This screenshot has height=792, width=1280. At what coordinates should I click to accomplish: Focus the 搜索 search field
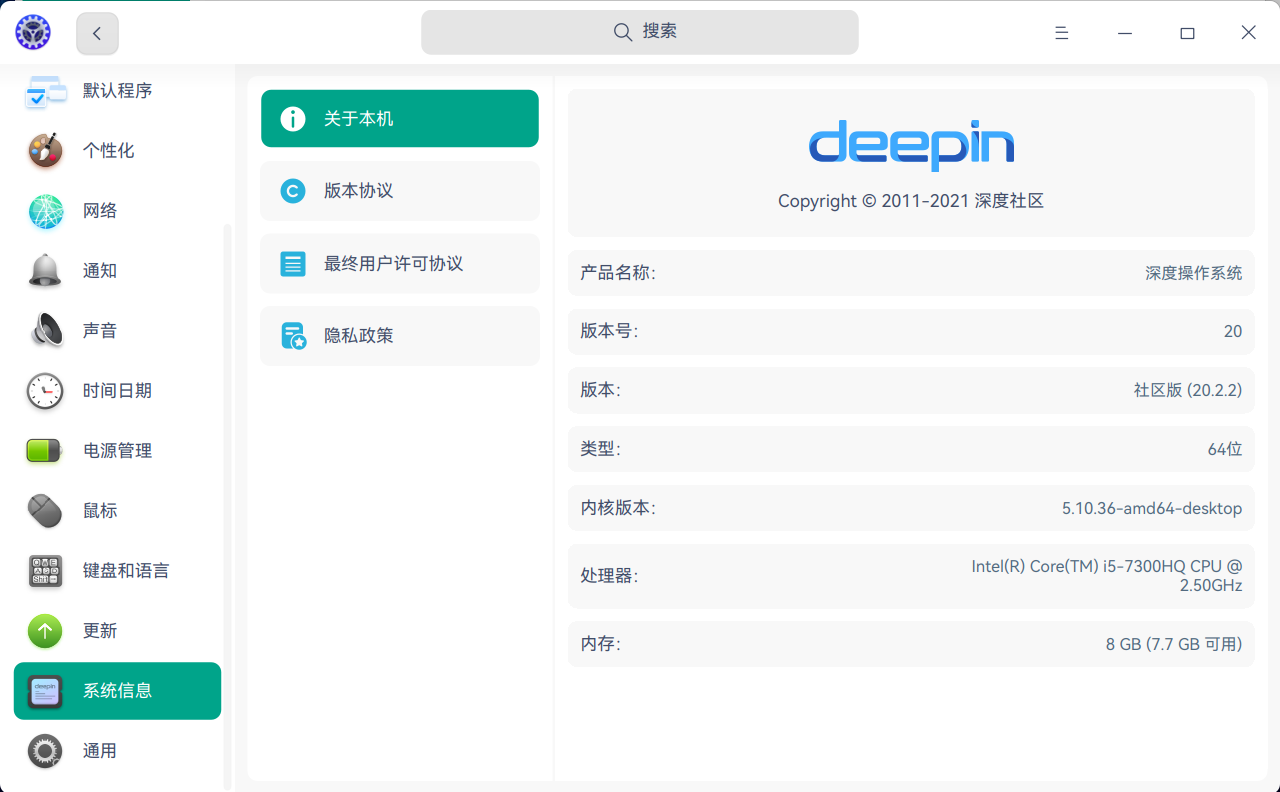[640, 32]
